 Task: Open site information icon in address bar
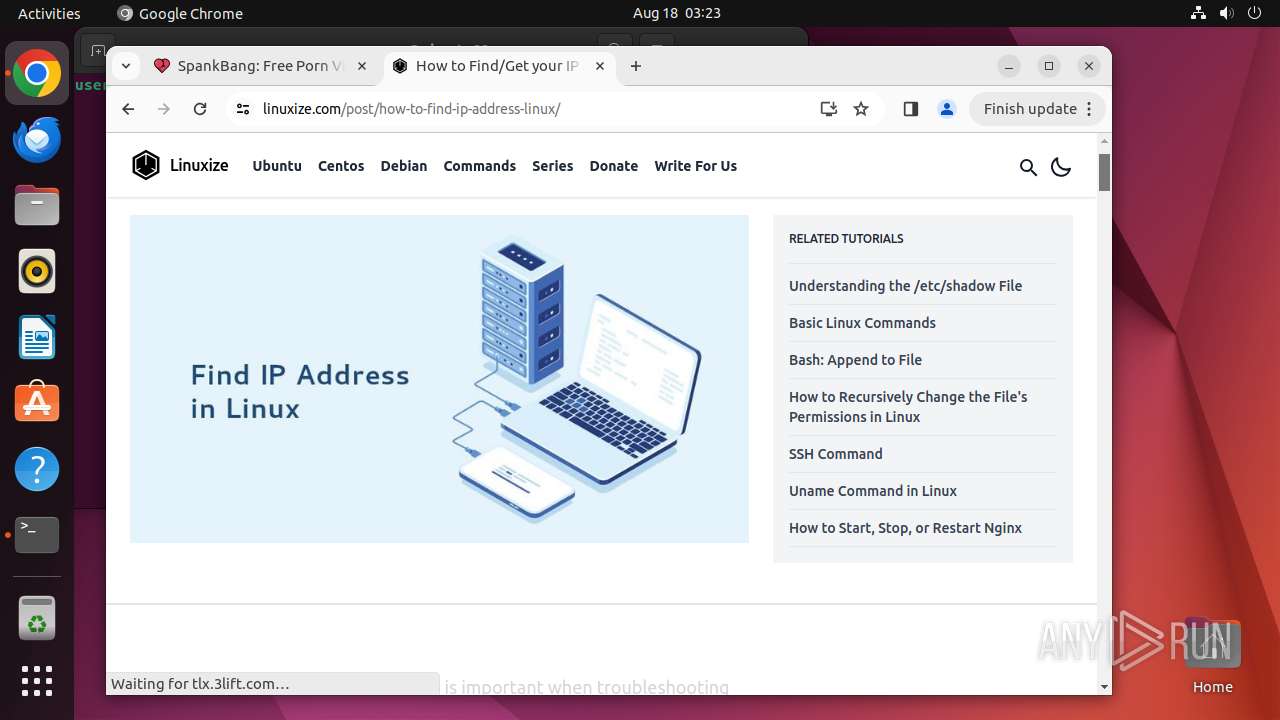pos(243,109)
